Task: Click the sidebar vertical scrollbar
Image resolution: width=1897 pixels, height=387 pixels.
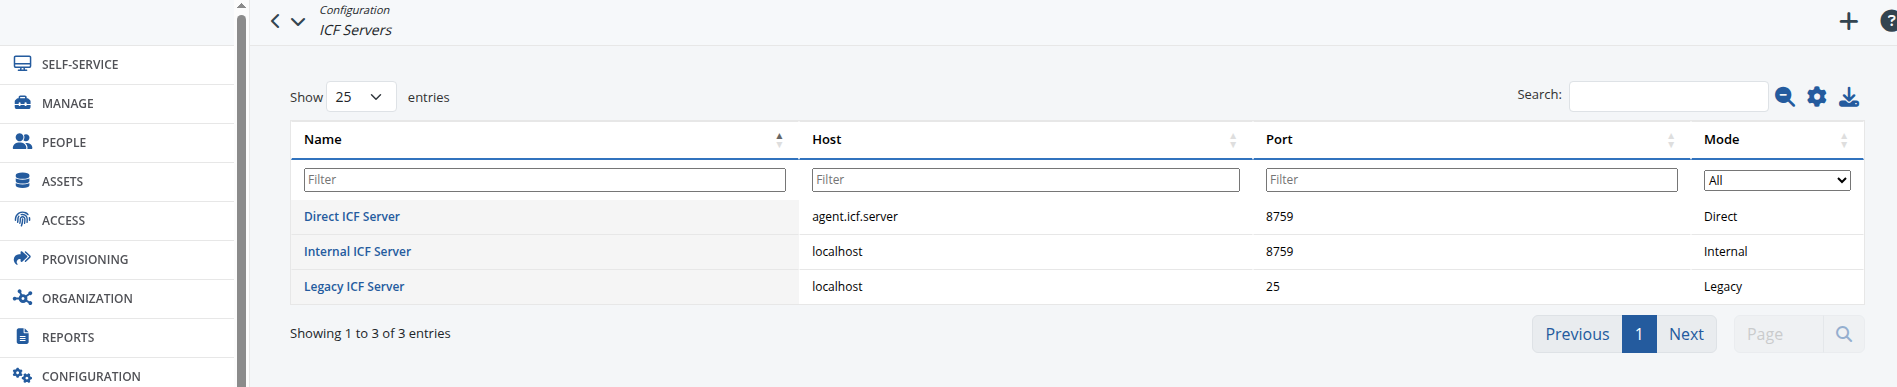Action: 241,200
